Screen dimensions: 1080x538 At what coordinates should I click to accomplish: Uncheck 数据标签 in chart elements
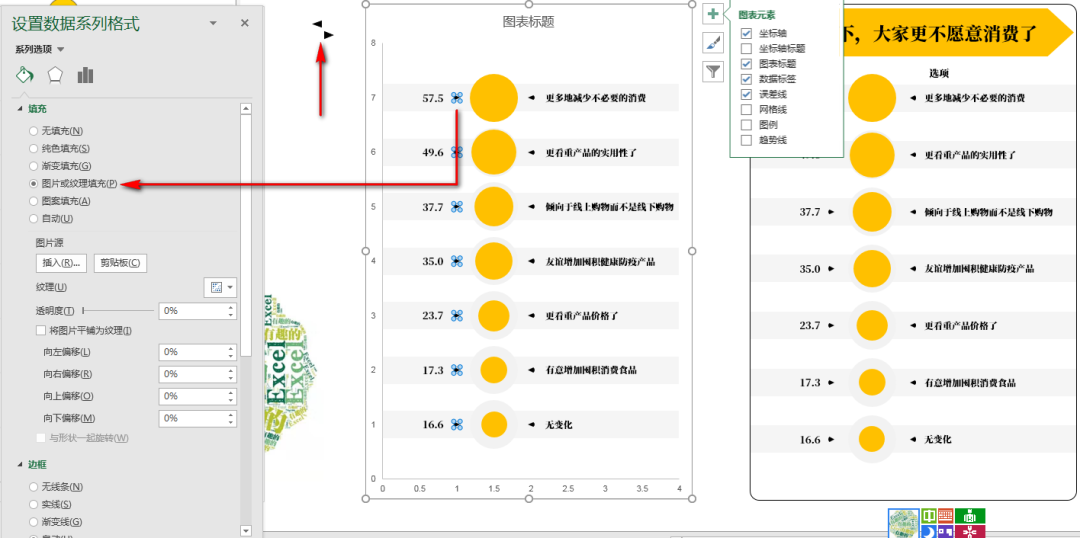pos(746,79)
